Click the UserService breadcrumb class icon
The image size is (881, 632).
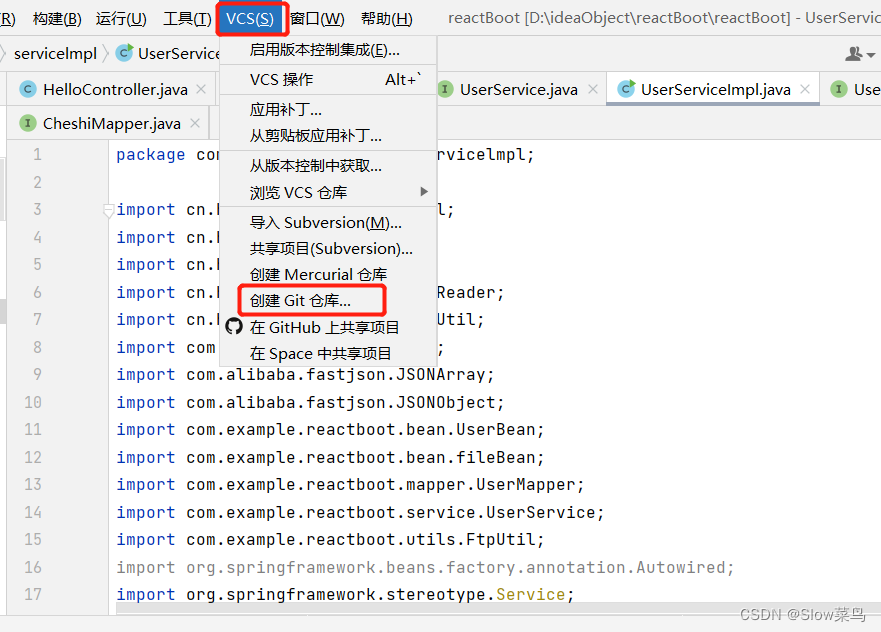pos(124,53)
